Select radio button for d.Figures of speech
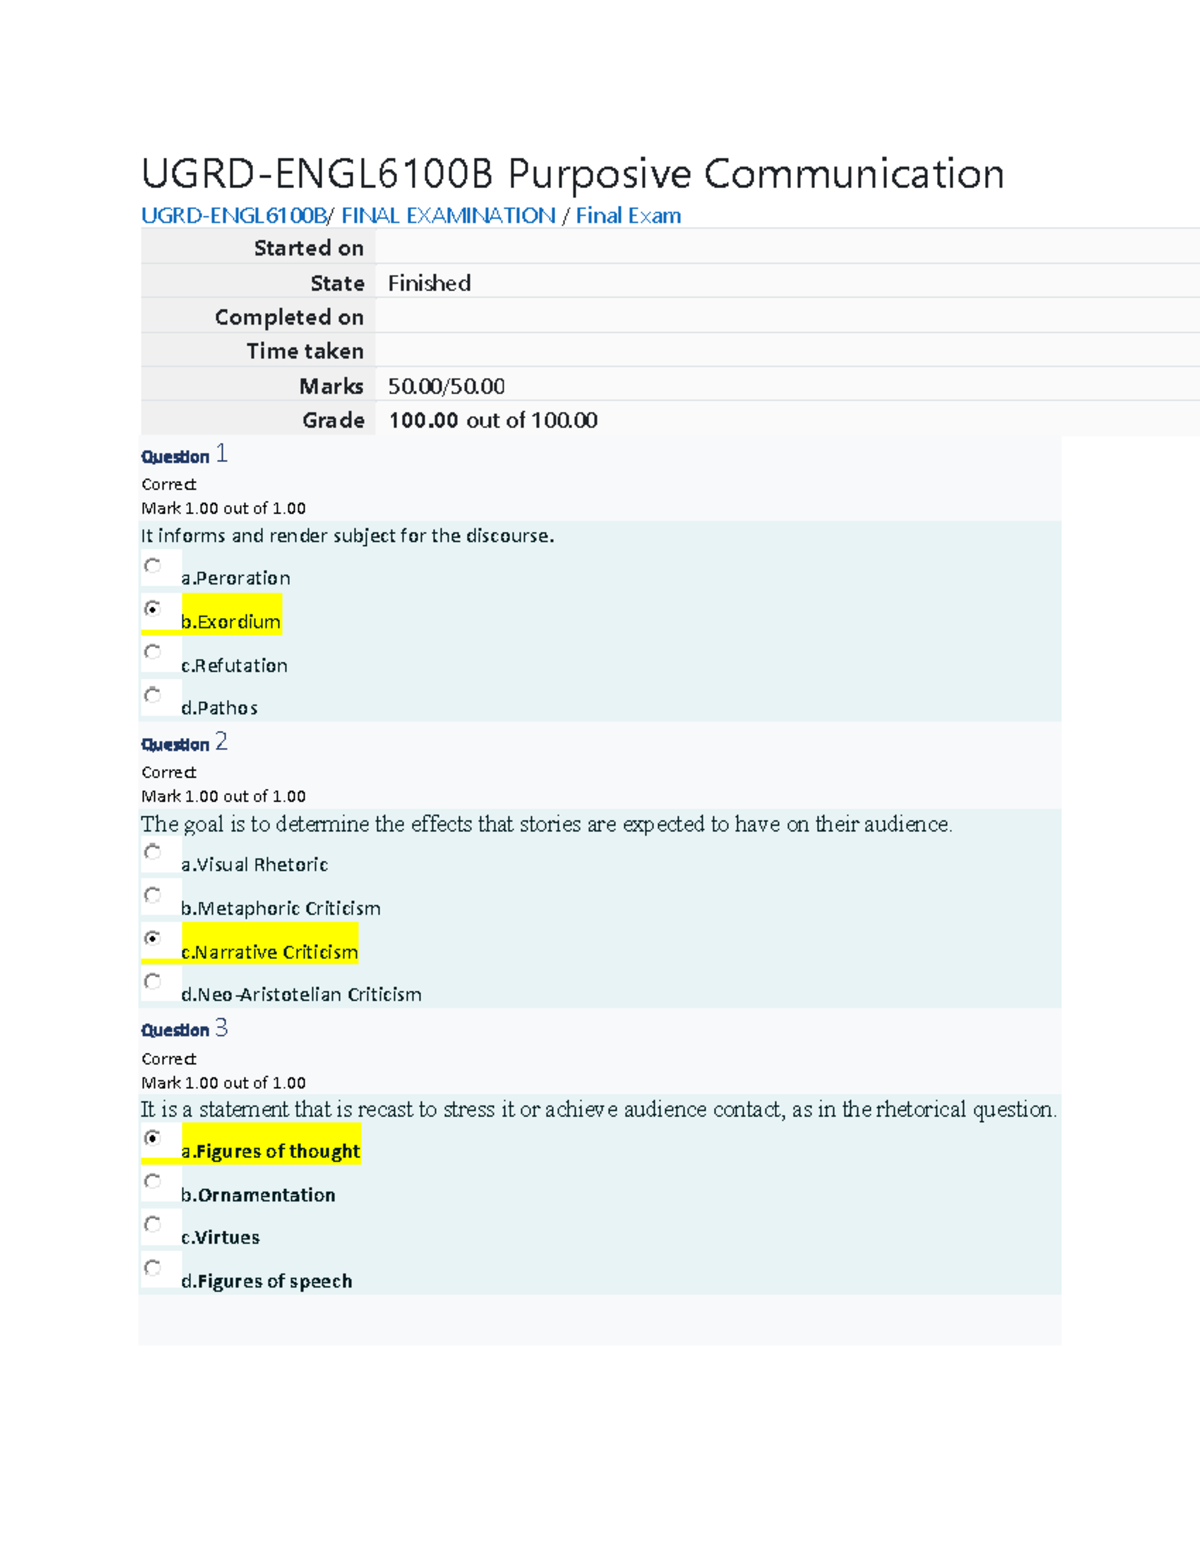 click(x=152, y=1267)
